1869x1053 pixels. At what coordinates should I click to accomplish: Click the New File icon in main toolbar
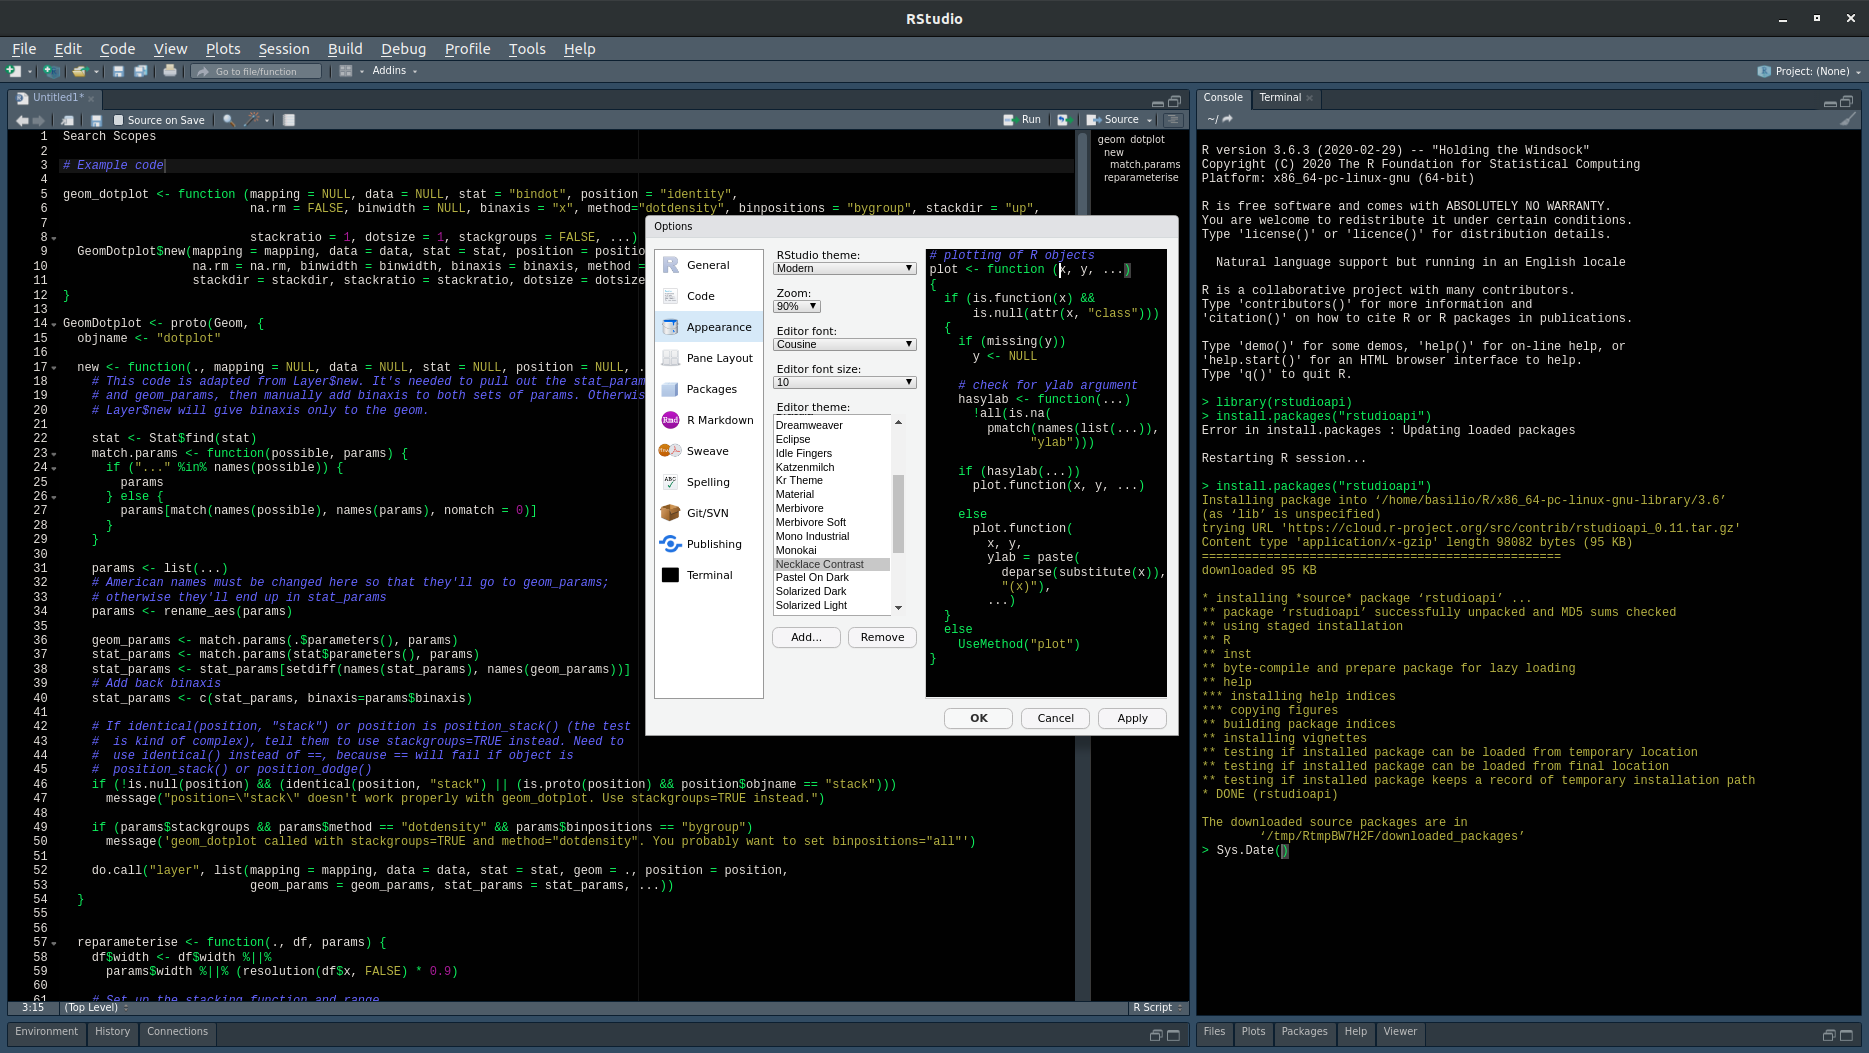[13, 71]
